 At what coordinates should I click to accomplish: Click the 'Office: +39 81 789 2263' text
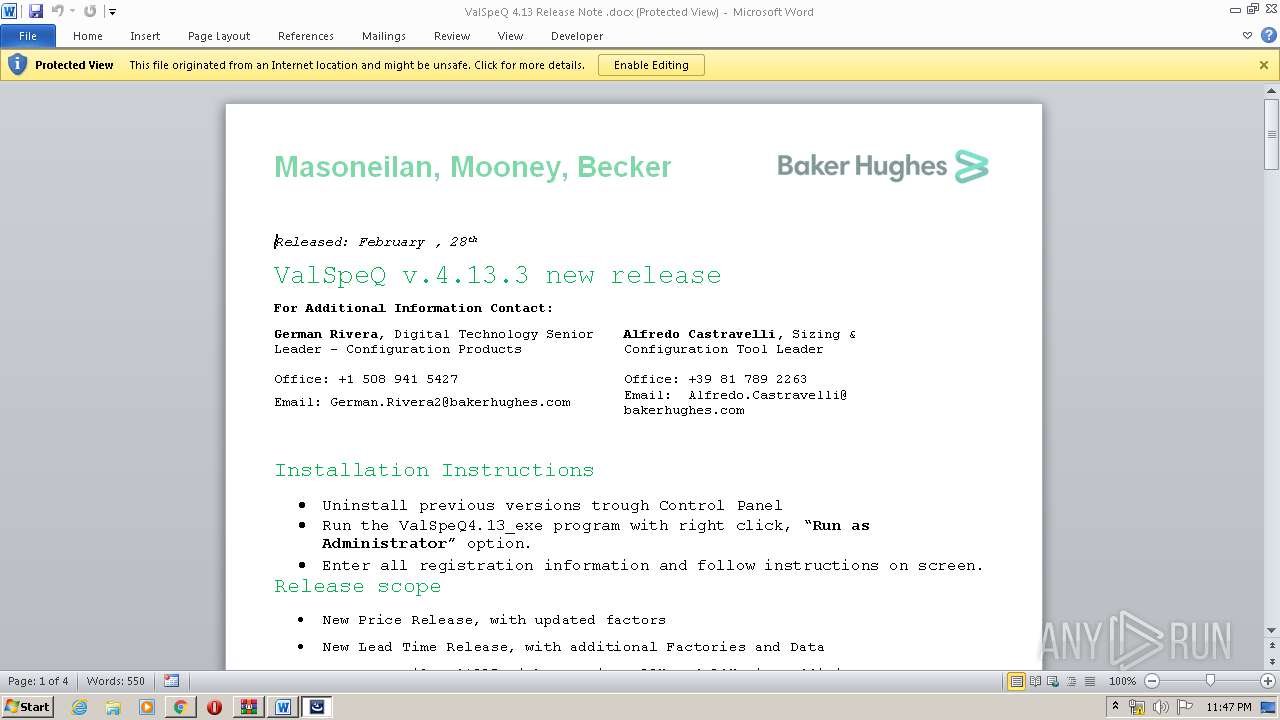(715, 379)
